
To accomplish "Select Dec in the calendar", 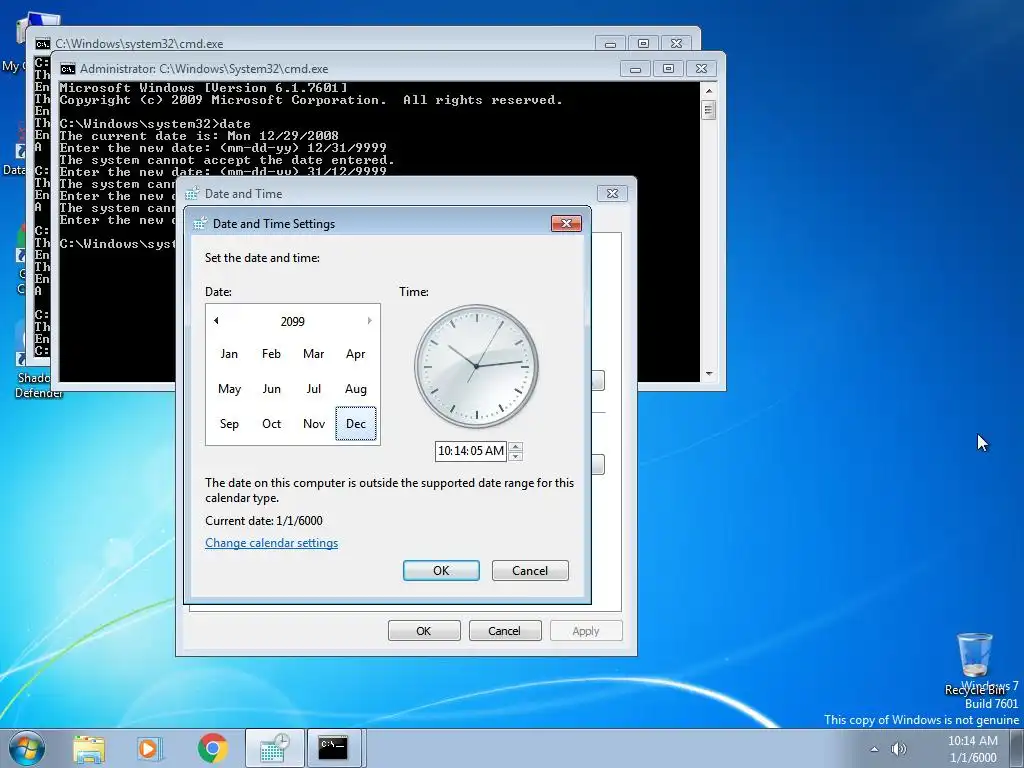I will 355,424.
